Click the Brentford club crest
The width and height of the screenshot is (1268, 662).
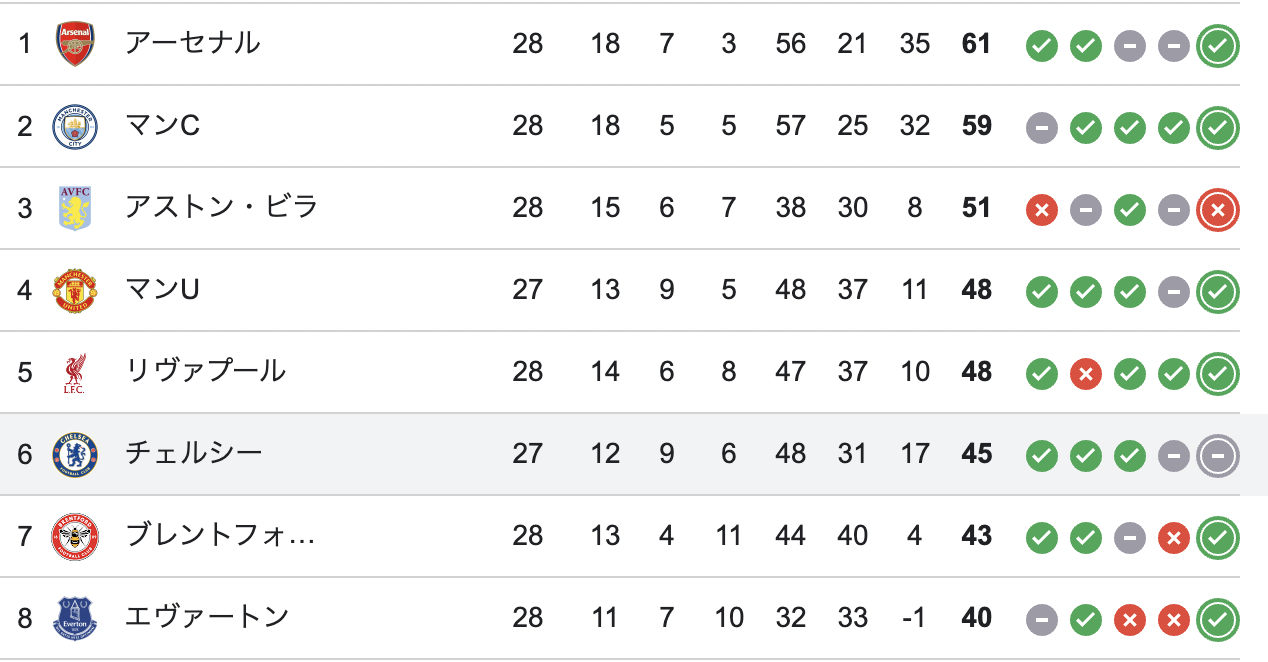tap(75, 536)
